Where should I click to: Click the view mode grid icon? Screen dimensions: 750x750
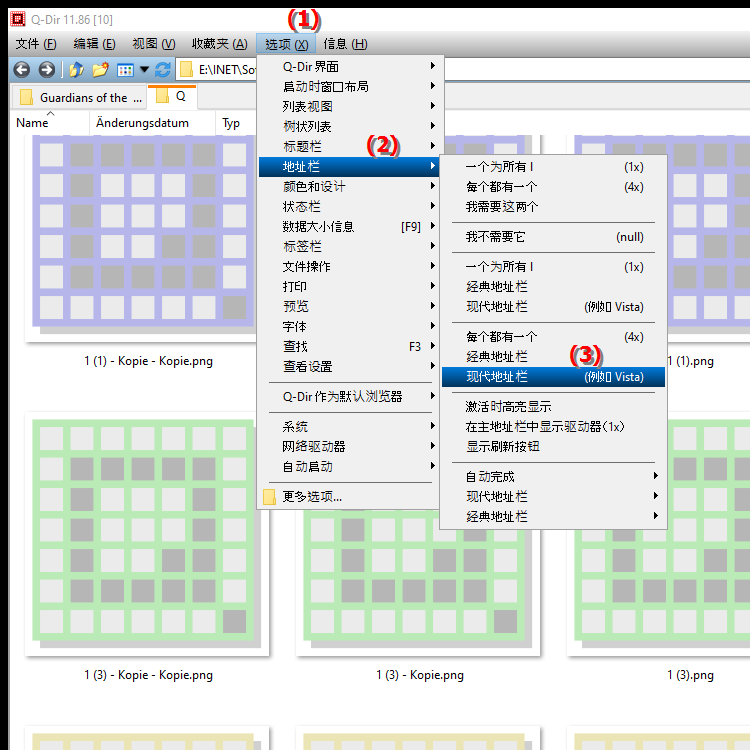(125, 70)
